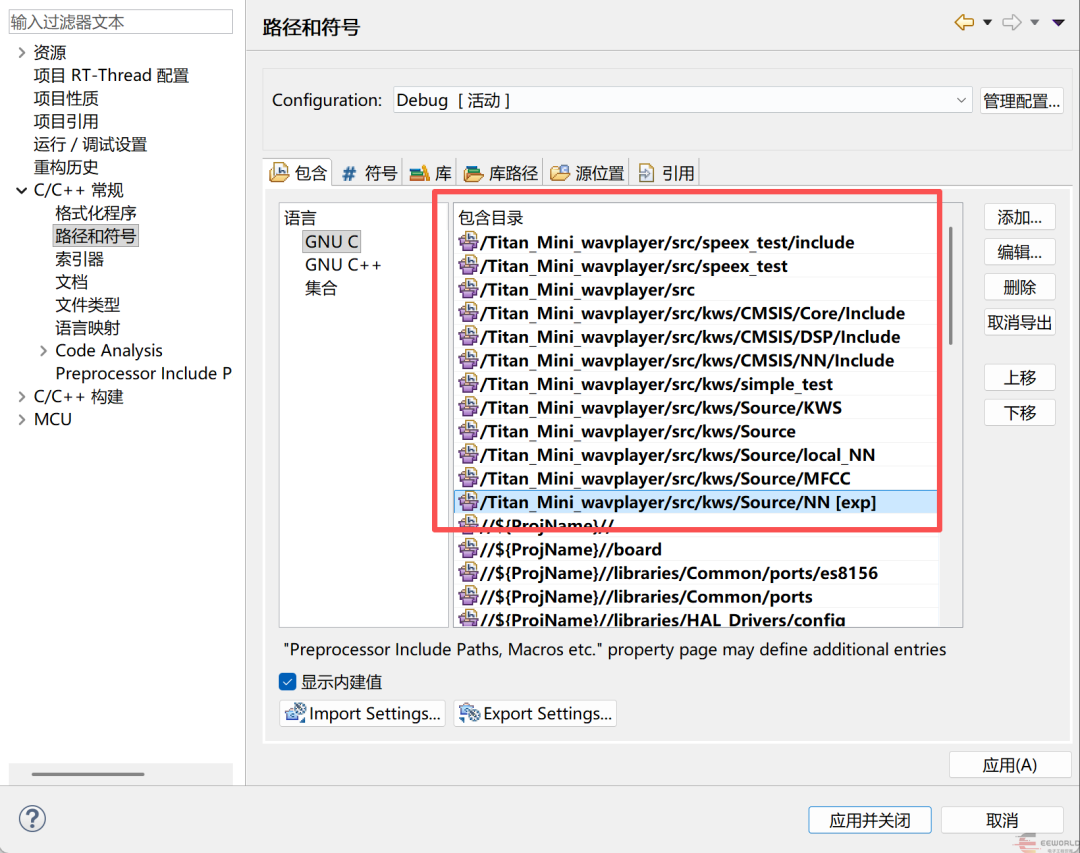Click the left tree horizontal scrollbar
This screenshot has width=1080, height=853.
(88, 774)
